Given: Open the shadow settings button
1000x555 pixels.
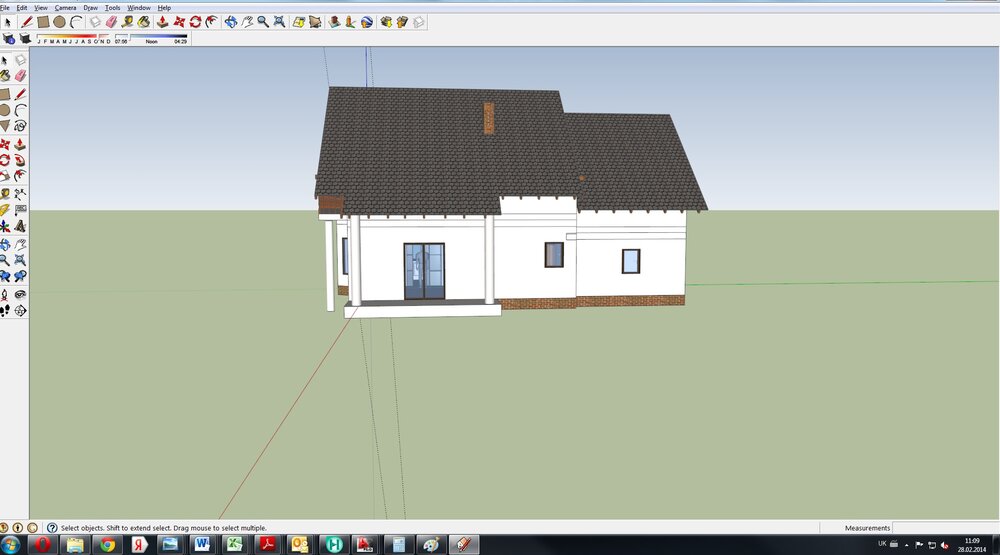Looking at the screenshot, I should pyautogui.click(x=9, y=39).
